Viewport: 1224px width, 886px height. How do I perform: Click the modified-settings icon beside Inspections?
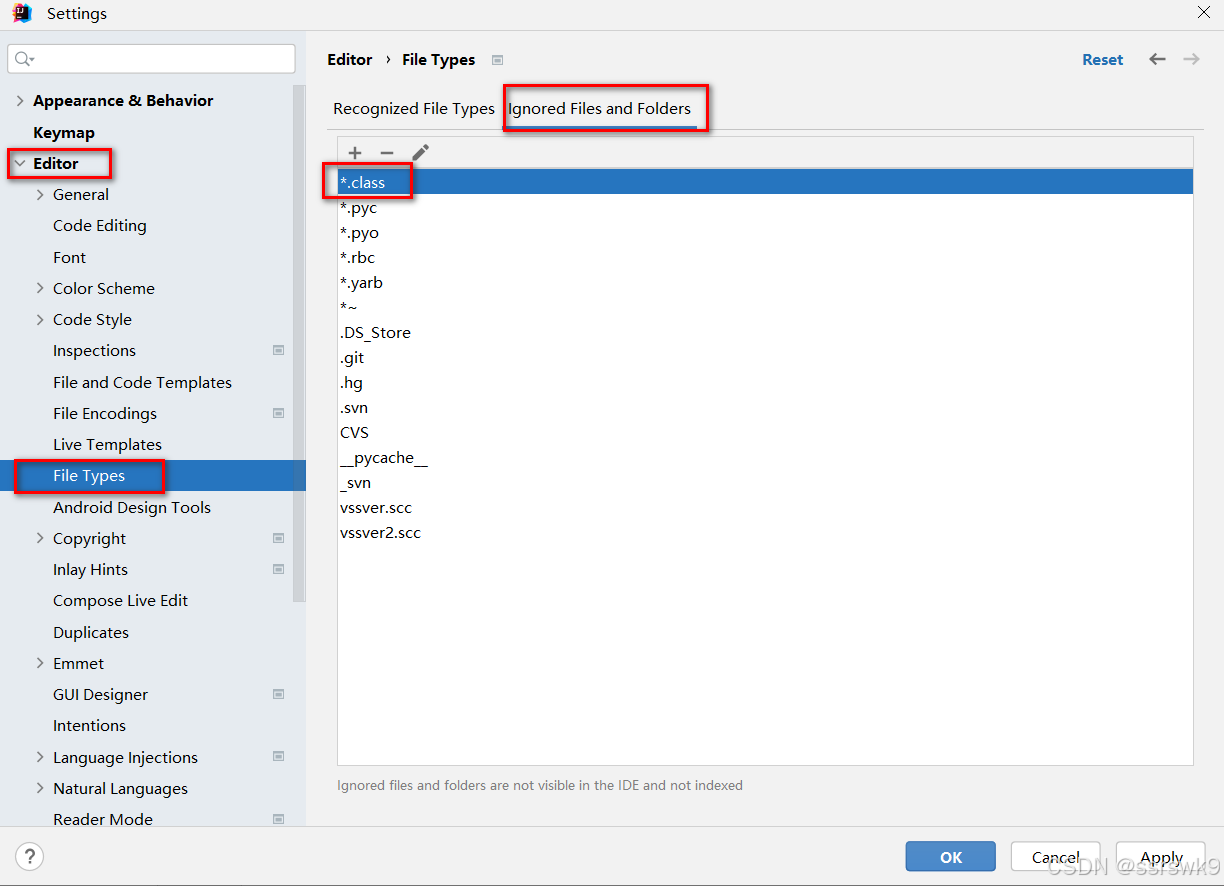pyautogui.click(x=278, y=350)
